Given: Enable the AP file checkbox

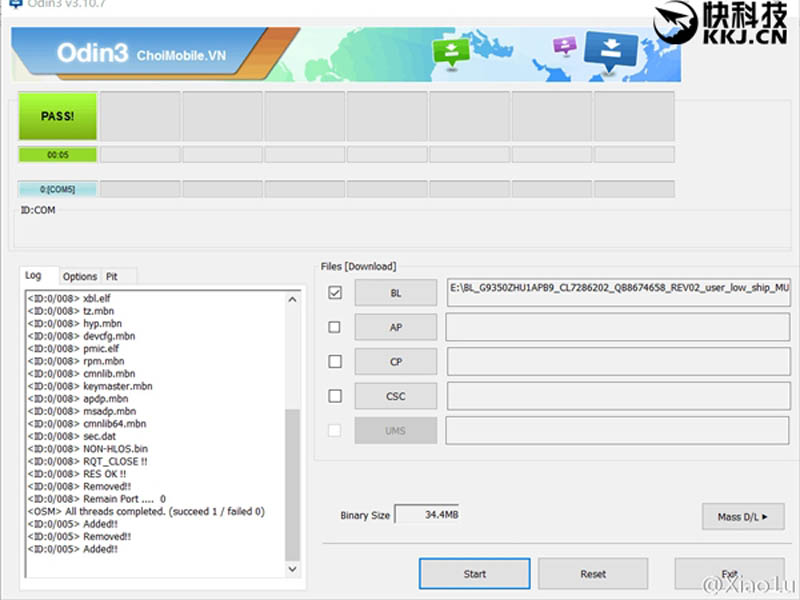Looking at the screenshot, I should click(335, 327).
